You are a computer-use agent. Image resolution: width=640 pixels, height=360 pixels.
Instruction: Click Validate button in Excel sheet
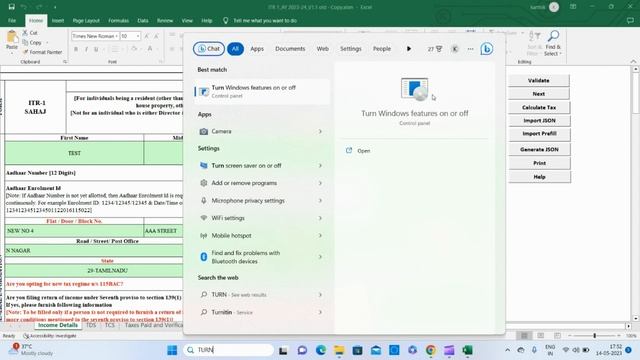538,80
